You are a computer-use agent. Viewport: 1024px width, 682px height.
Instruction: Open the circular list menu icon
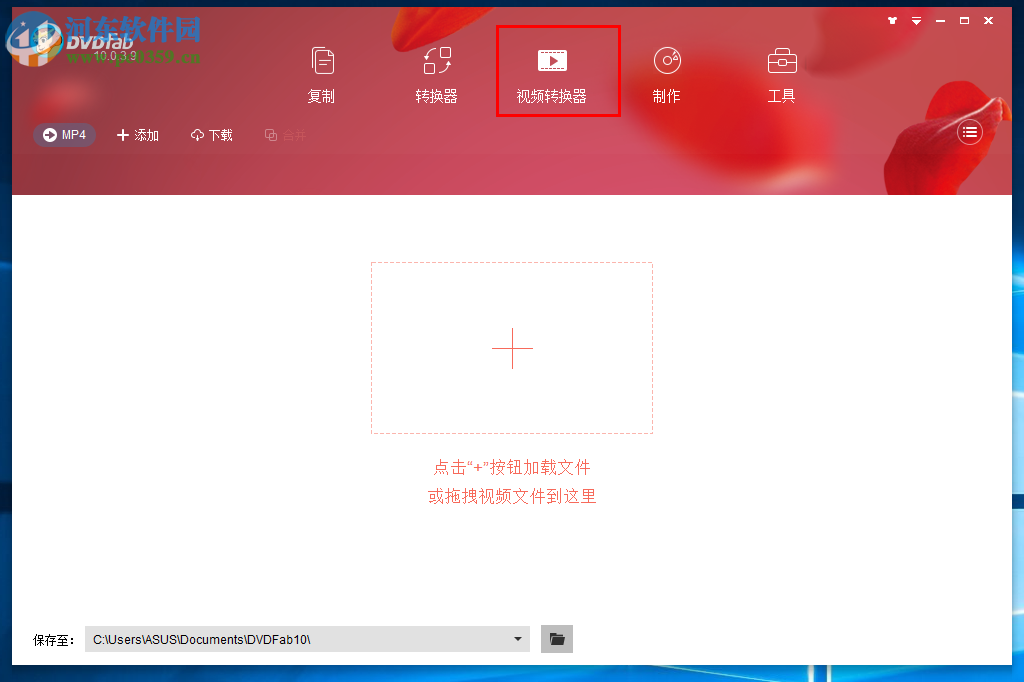(x=969, y=131)
